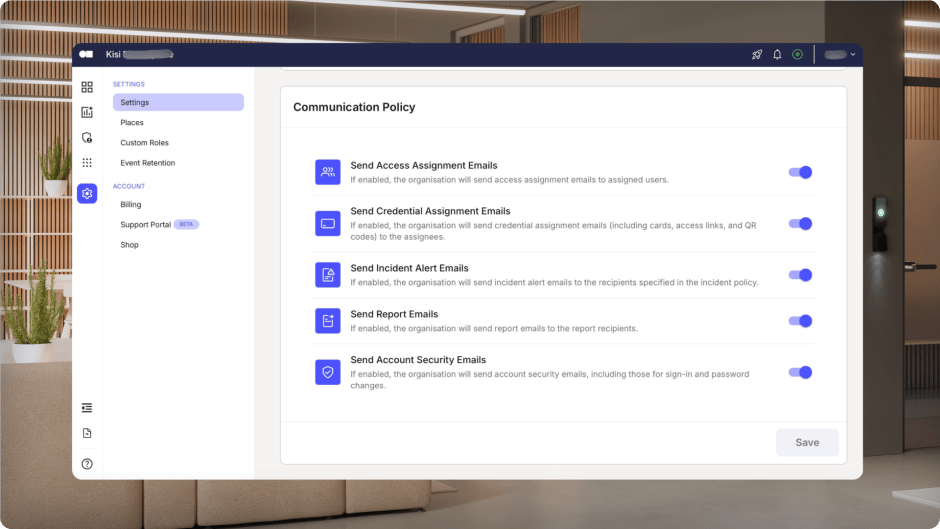Collapse the sidebar menu icon
The image size is (940, 529).
[87, 408]
